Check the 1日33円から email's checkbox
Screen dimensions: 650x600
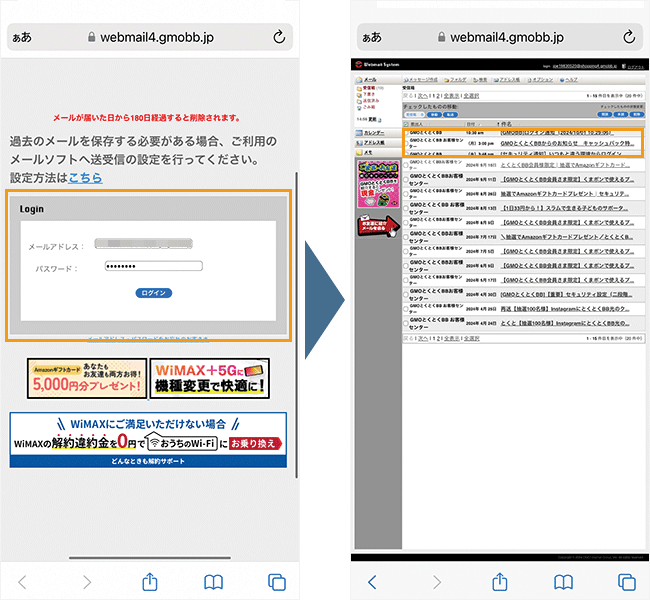[x=406, y=208]
